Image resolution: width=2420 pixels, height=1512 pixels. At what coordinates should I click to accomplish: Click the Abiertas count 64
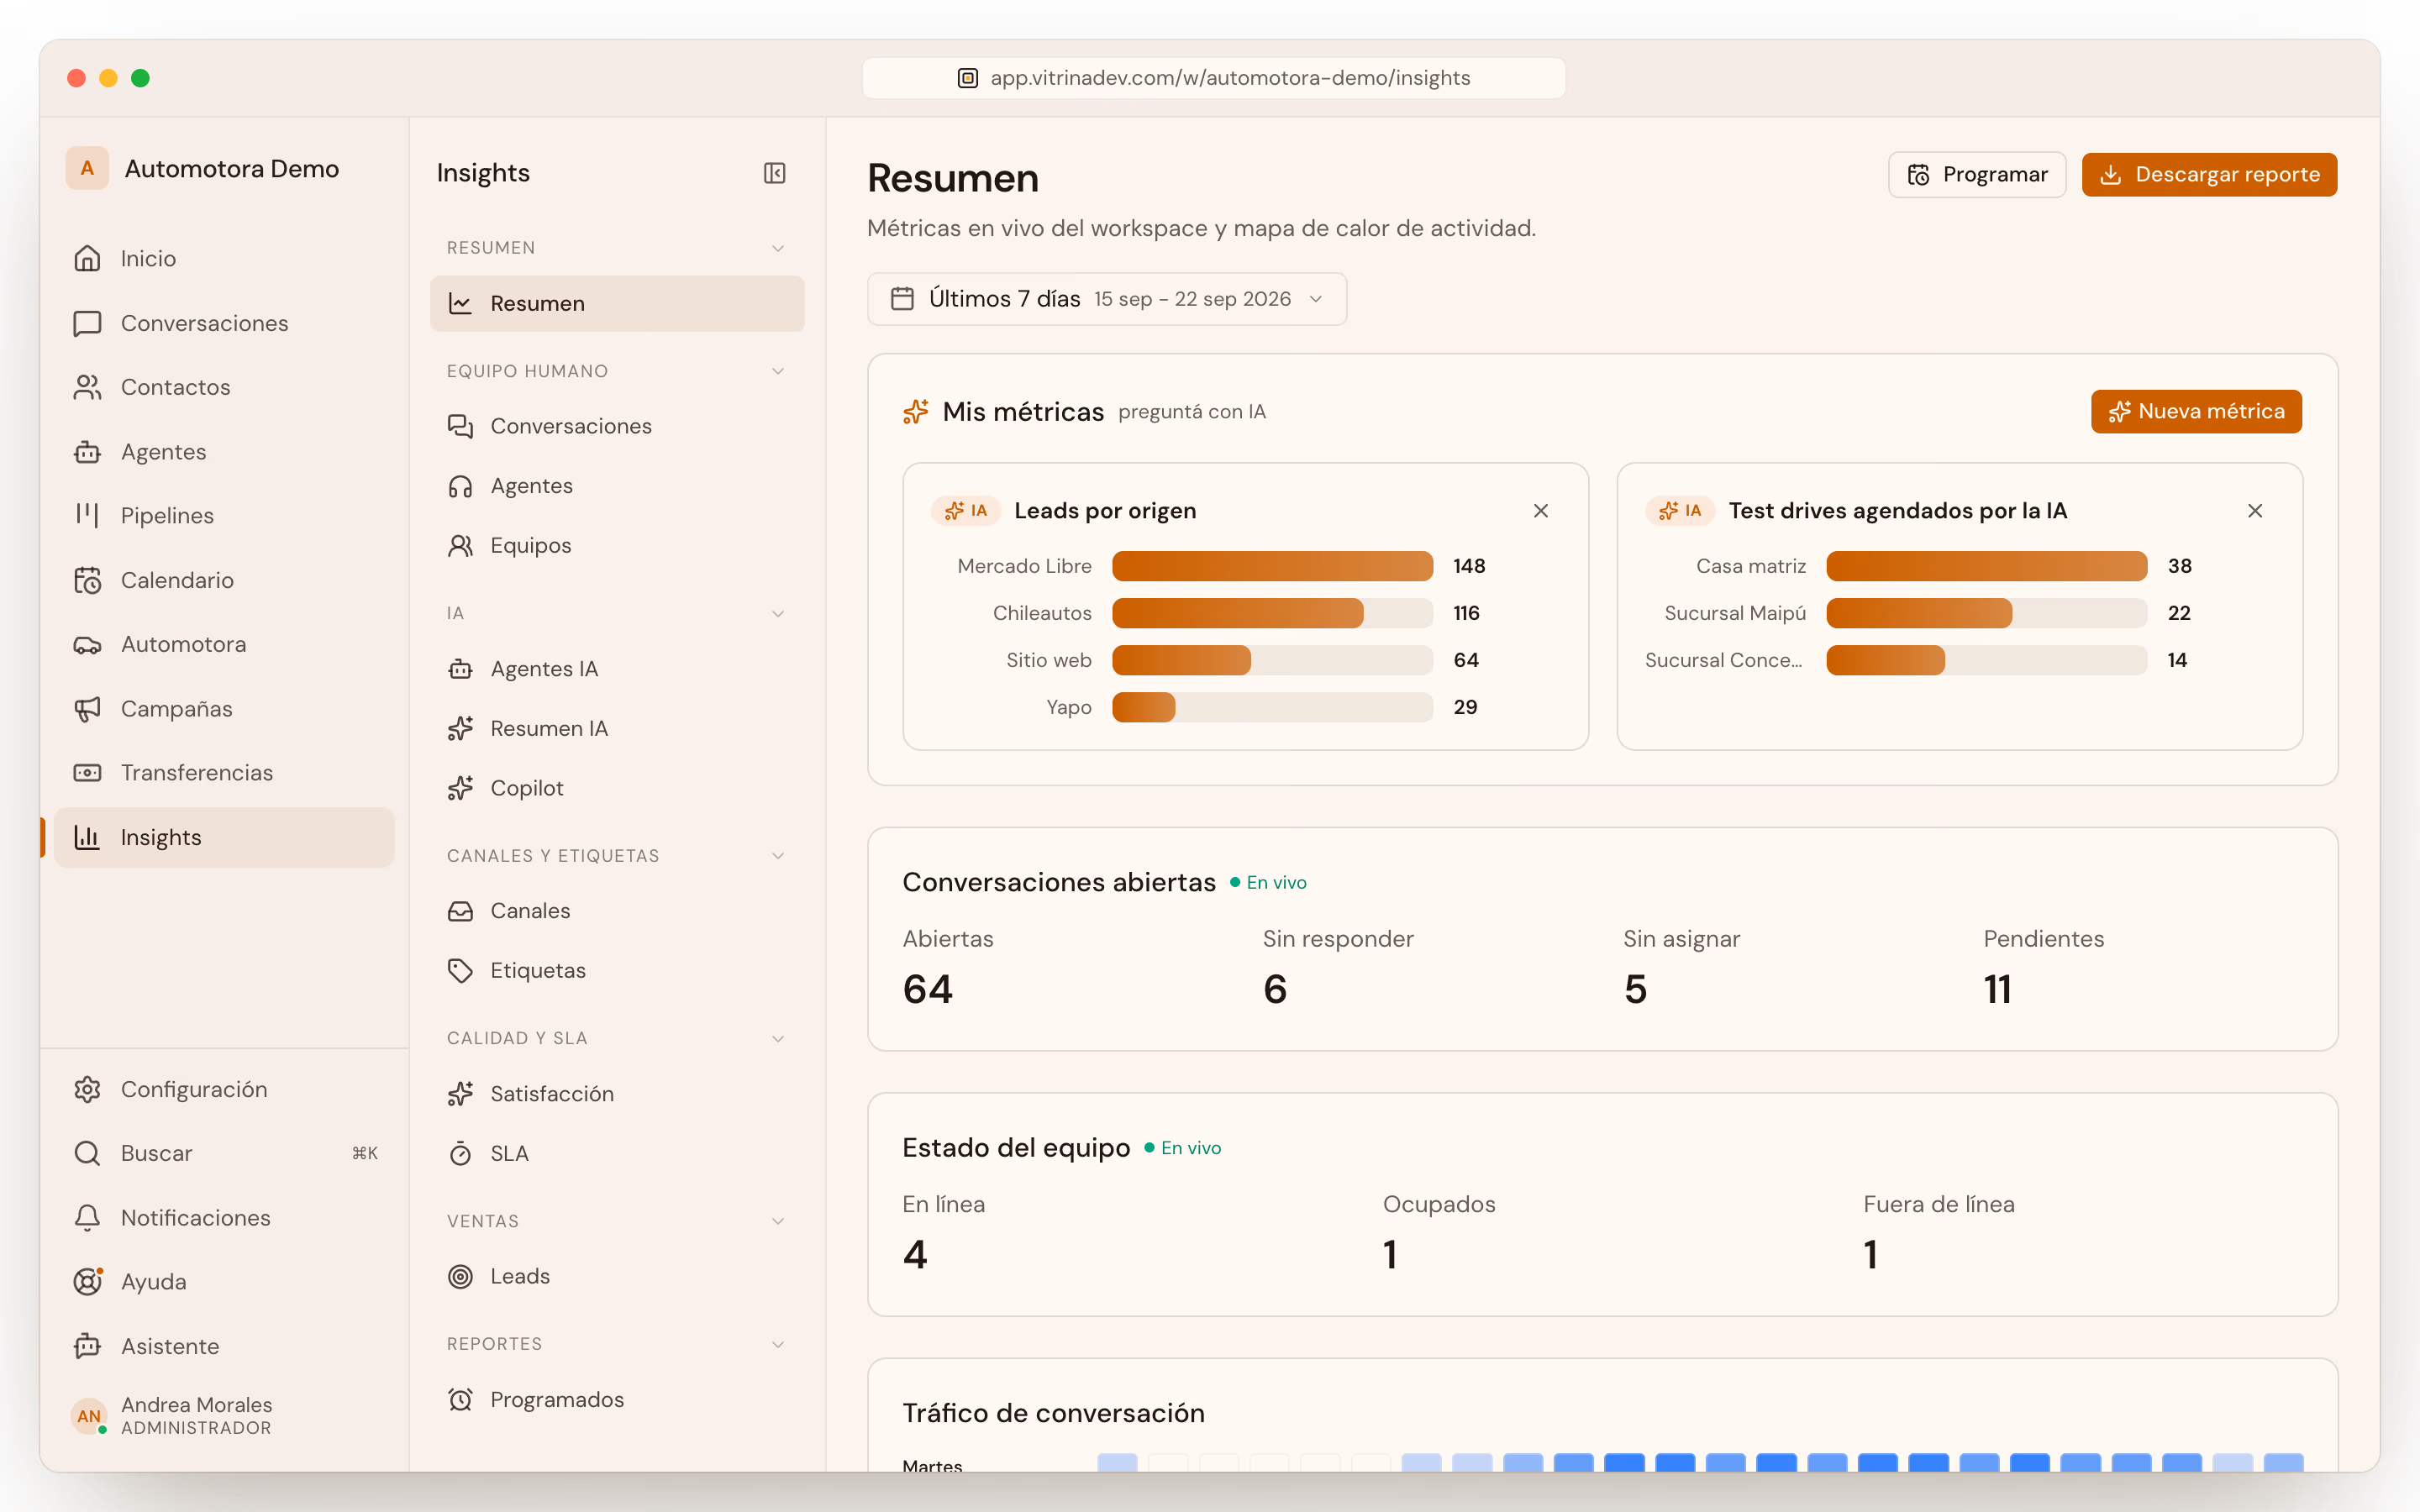[x=927, y=989]
